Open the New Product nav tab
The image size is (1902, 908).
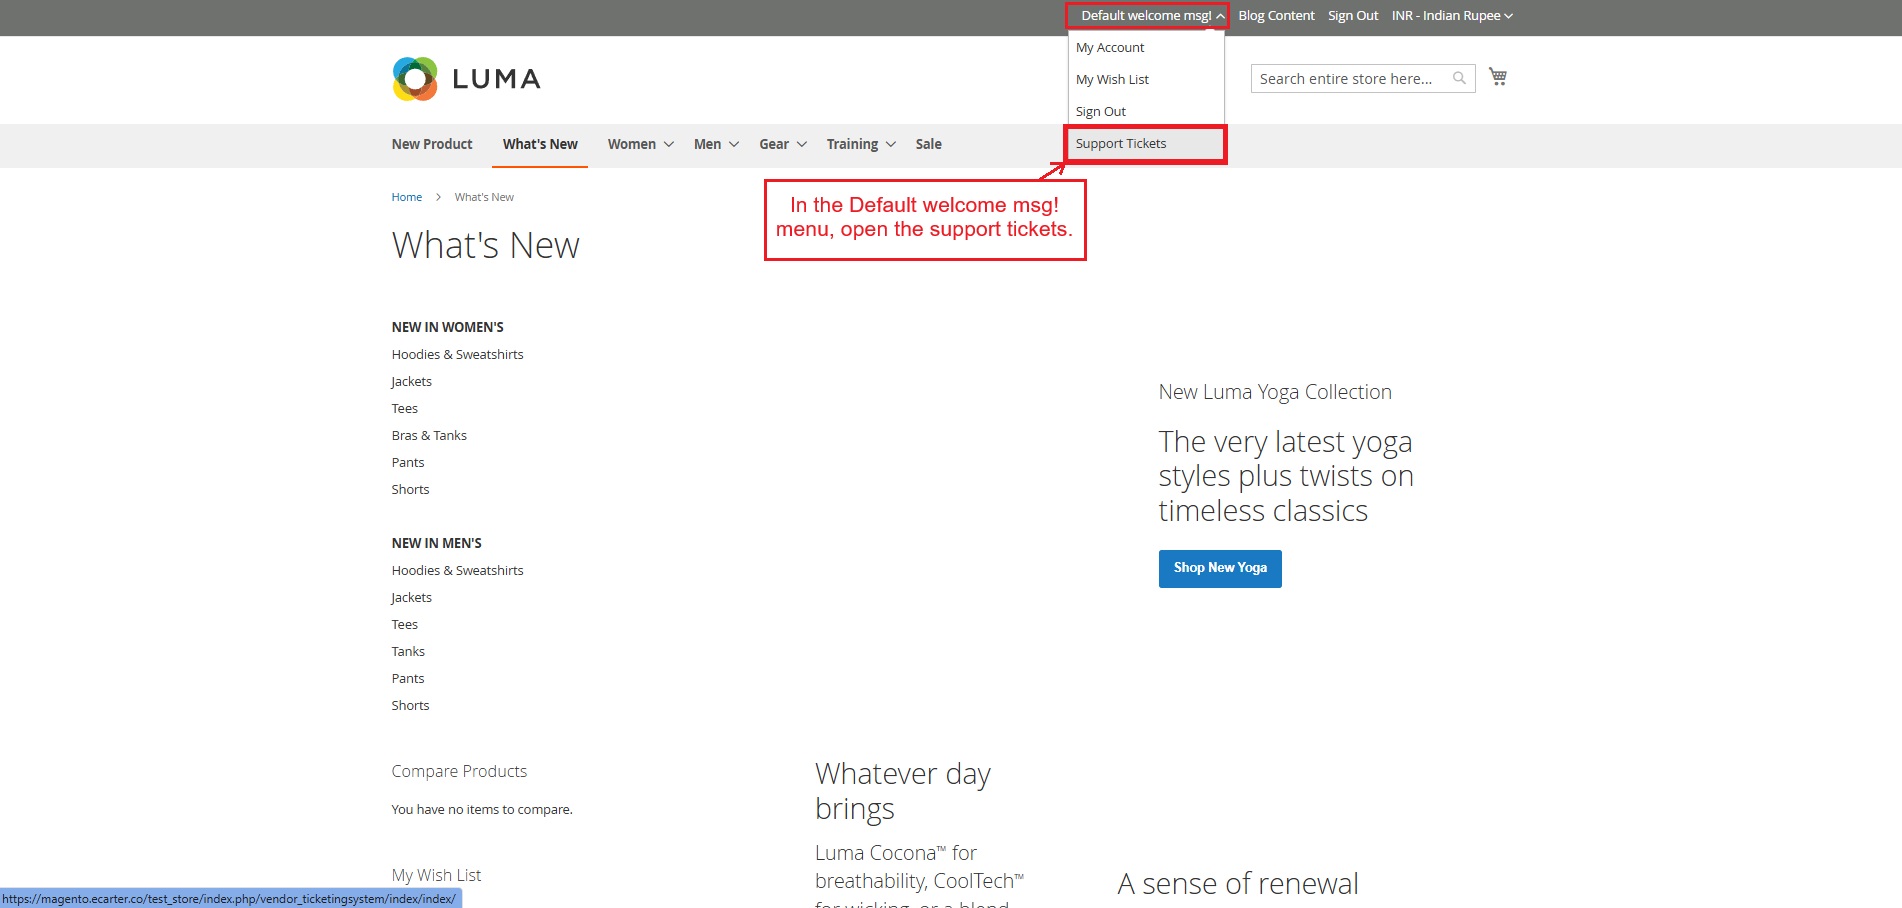(432, 144)
